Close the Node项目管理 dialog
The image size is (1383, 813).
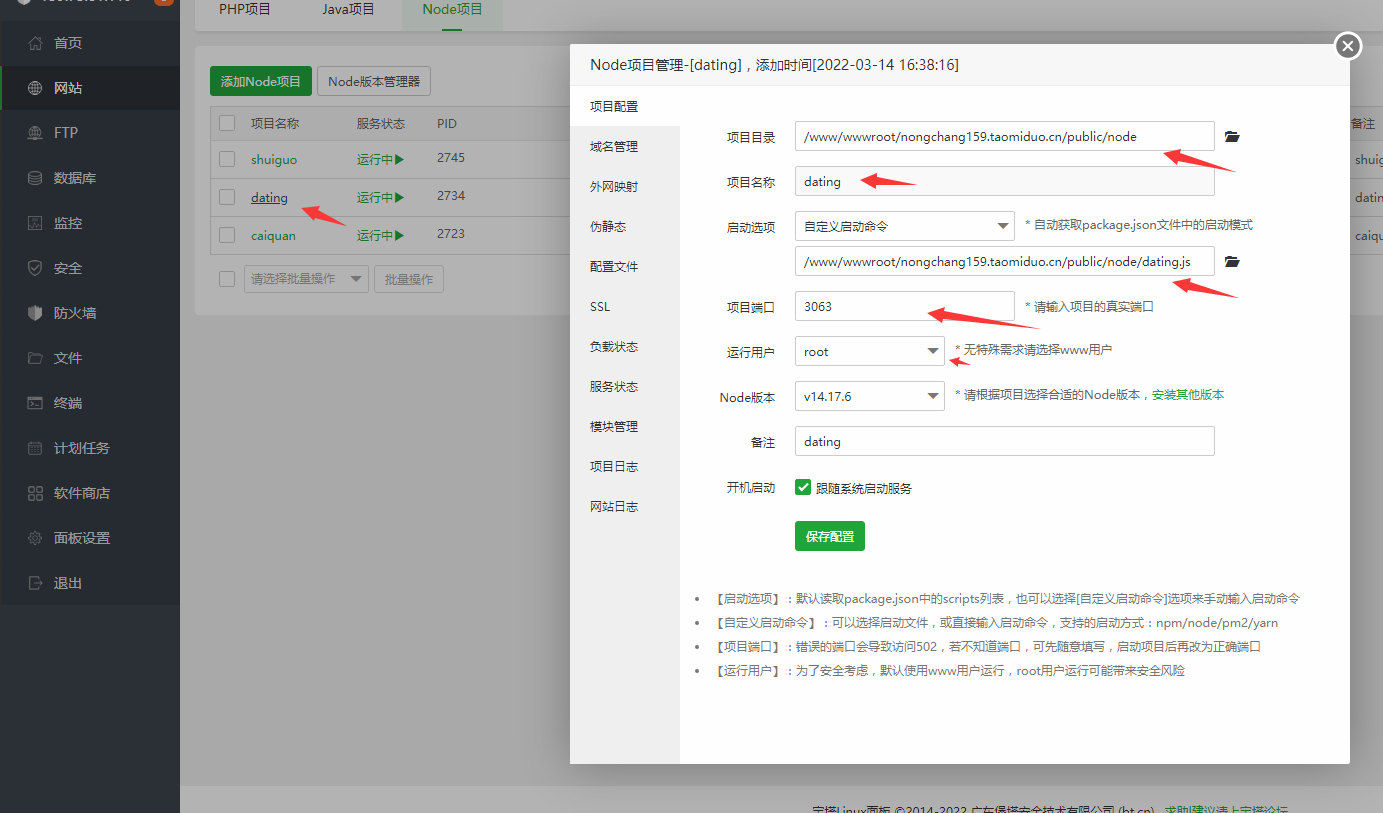click(1348, 46)
